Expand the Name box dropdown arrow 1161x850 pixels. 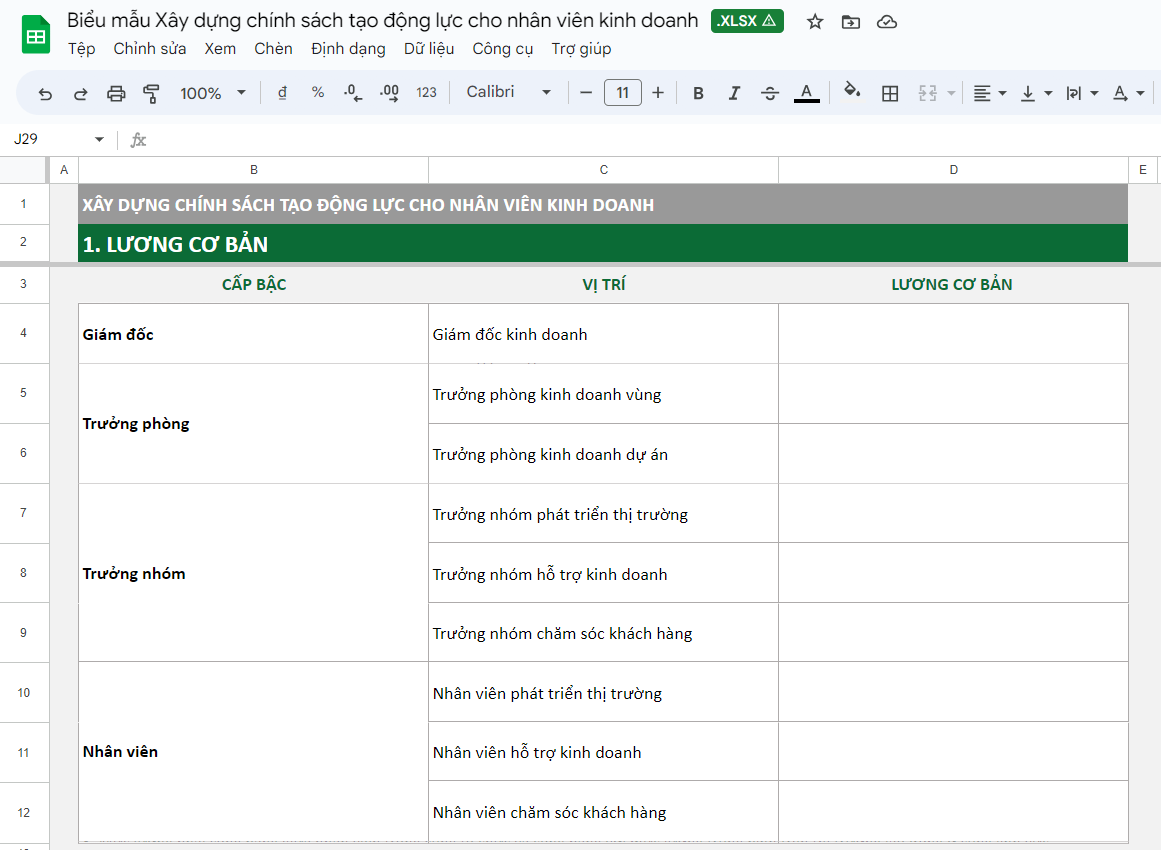pos(99,139)
